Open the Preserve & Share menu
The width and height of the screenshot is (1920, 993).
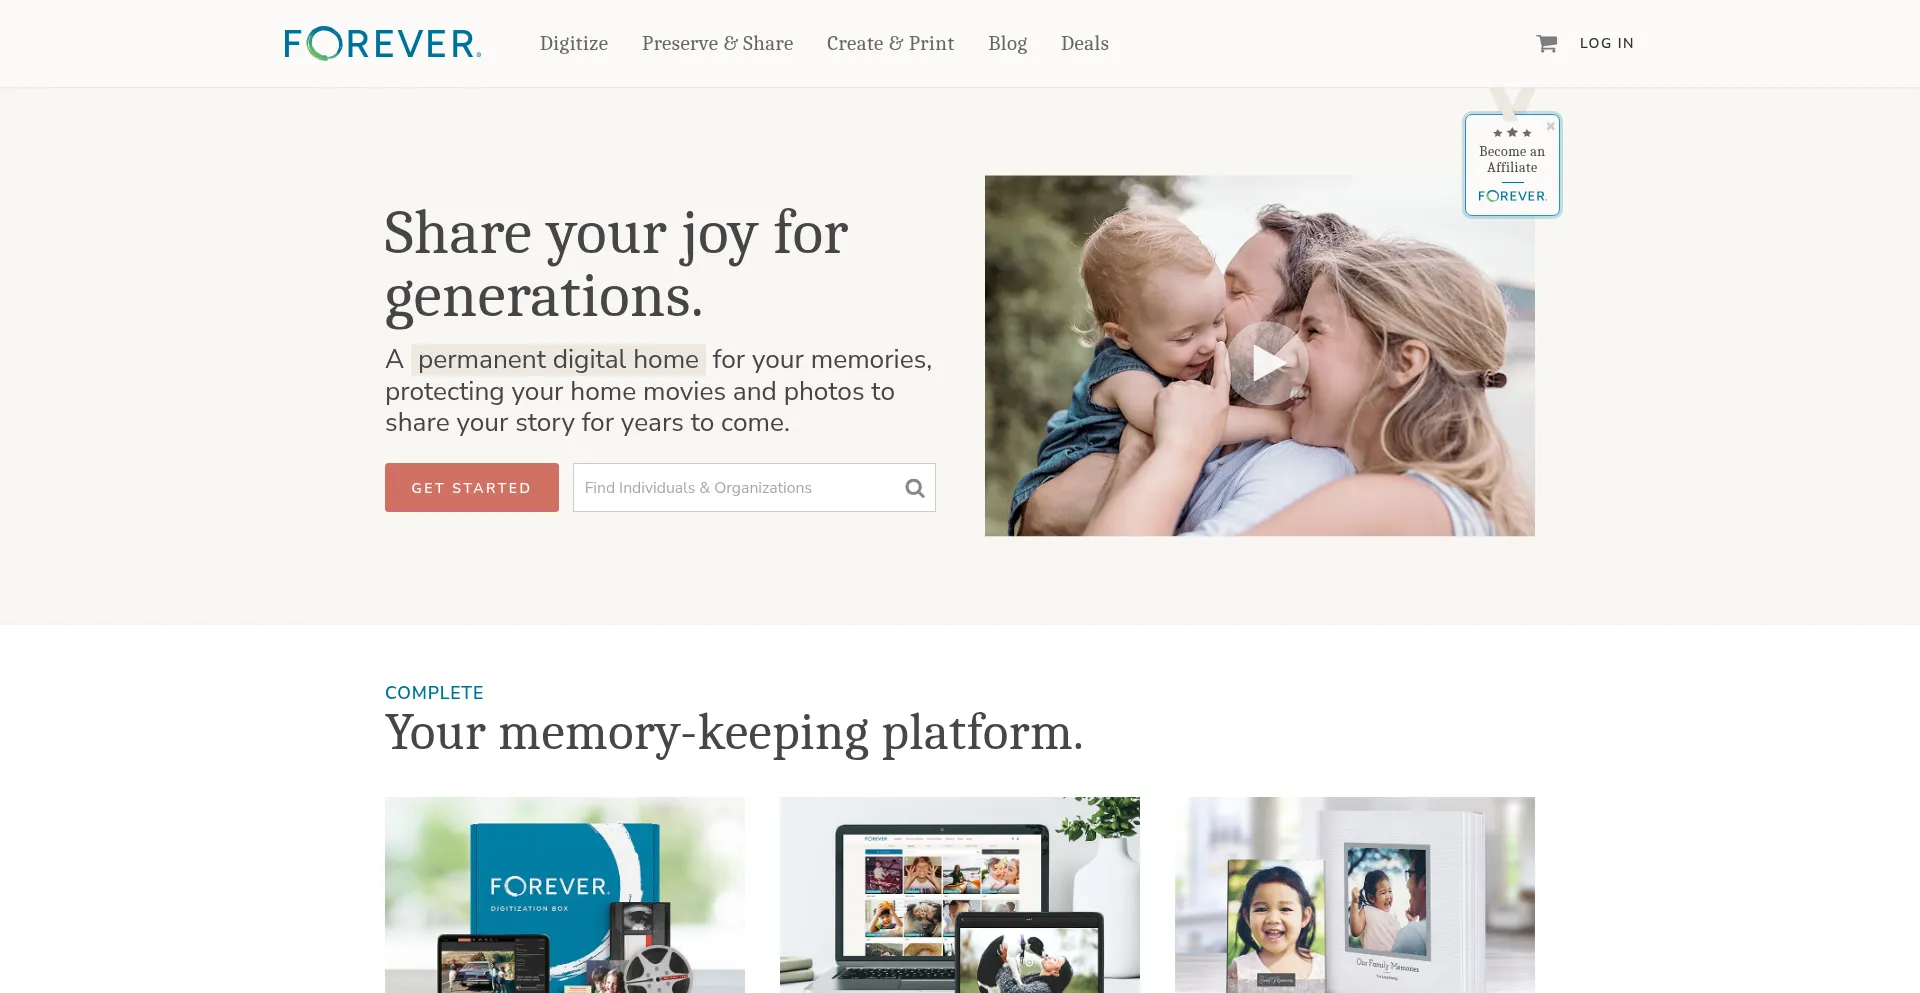(717, 43)
